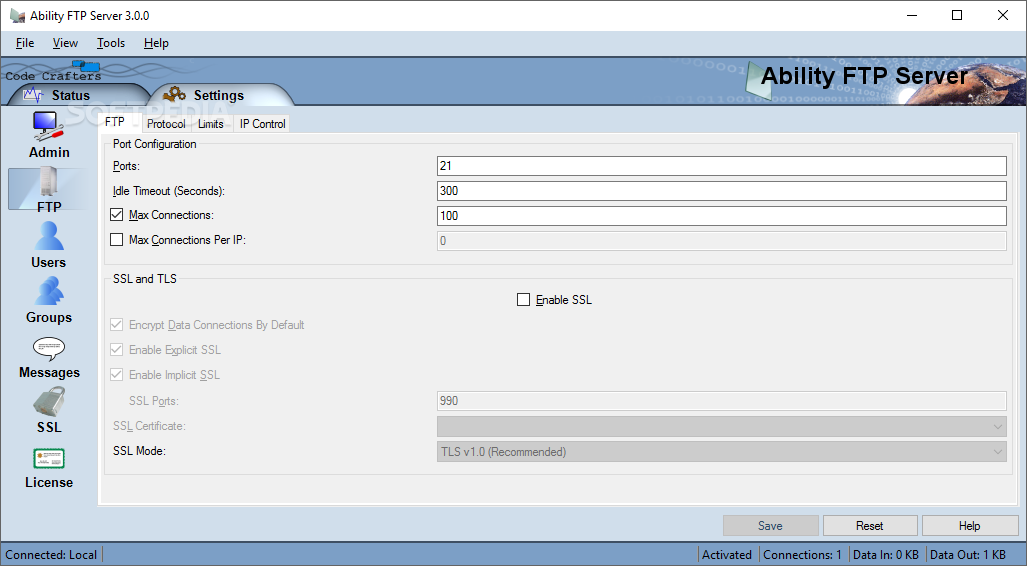The height and width of the screenshot is (566, 1027).
Task: Click the Reset button
Action: pos(870,525)
